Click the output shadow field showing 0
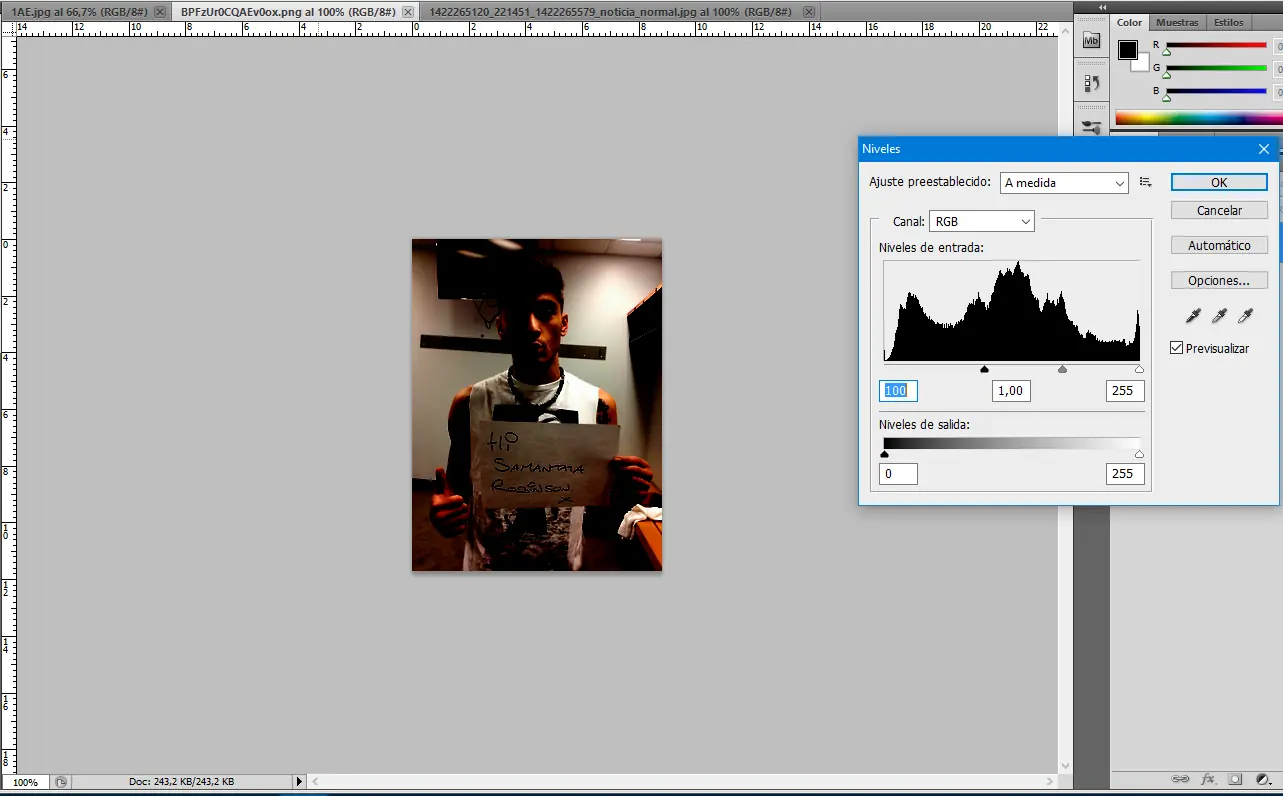Viewport: 1283px width, 796px height. (898, 474)
